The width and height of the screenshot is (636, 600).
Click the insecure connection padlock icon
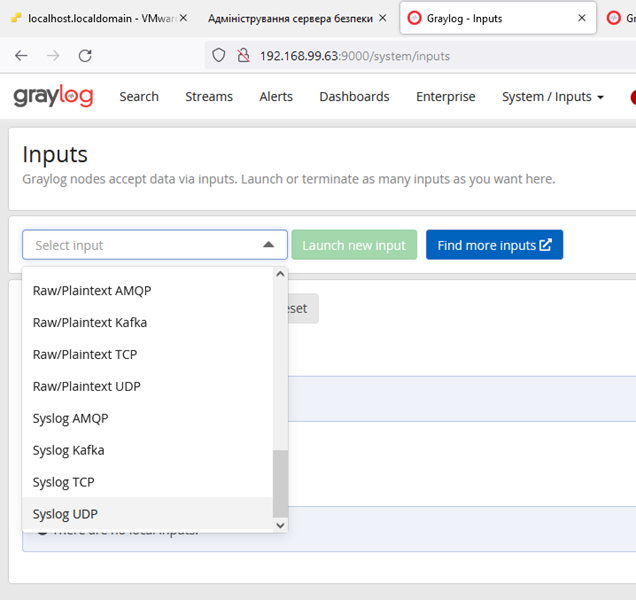[x=243, y=56]
